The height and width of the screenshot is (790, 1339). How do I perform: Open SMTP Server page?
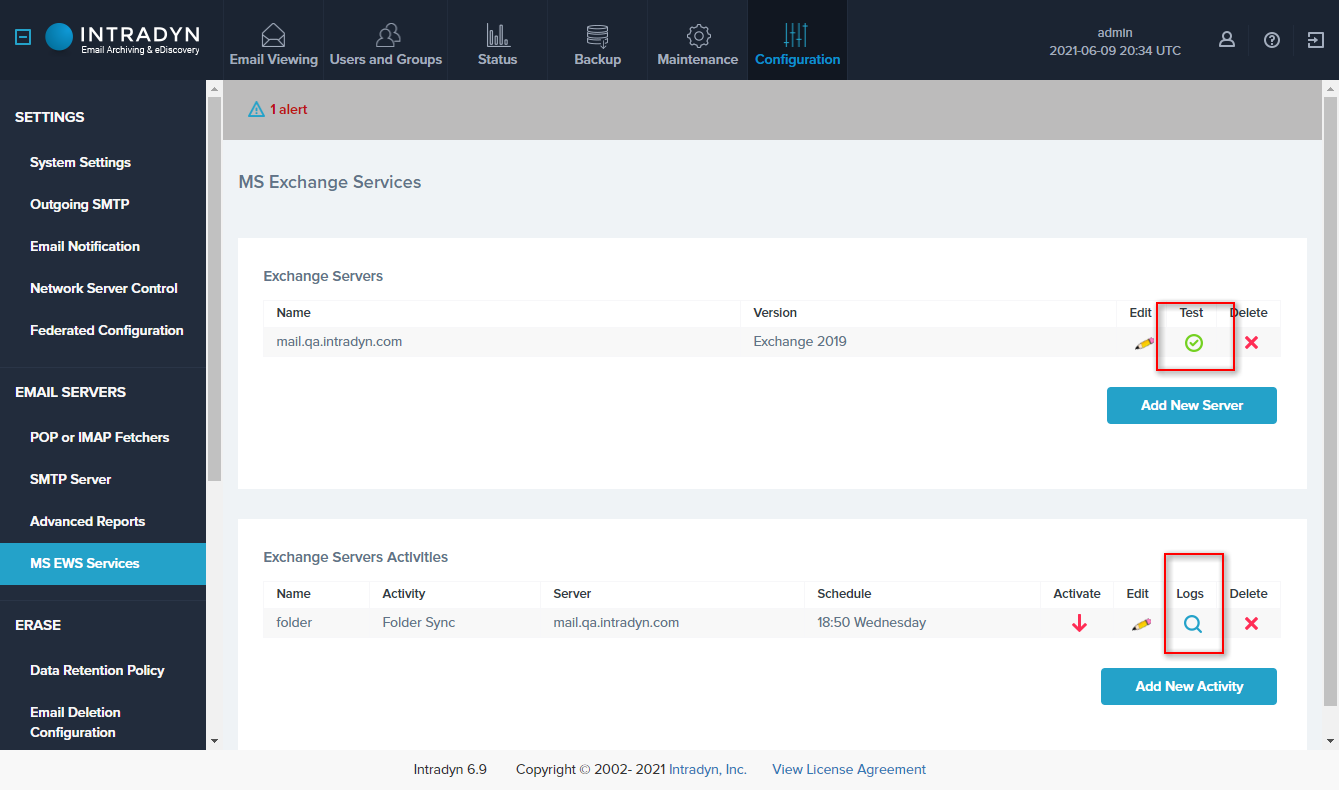pos(70,479)
